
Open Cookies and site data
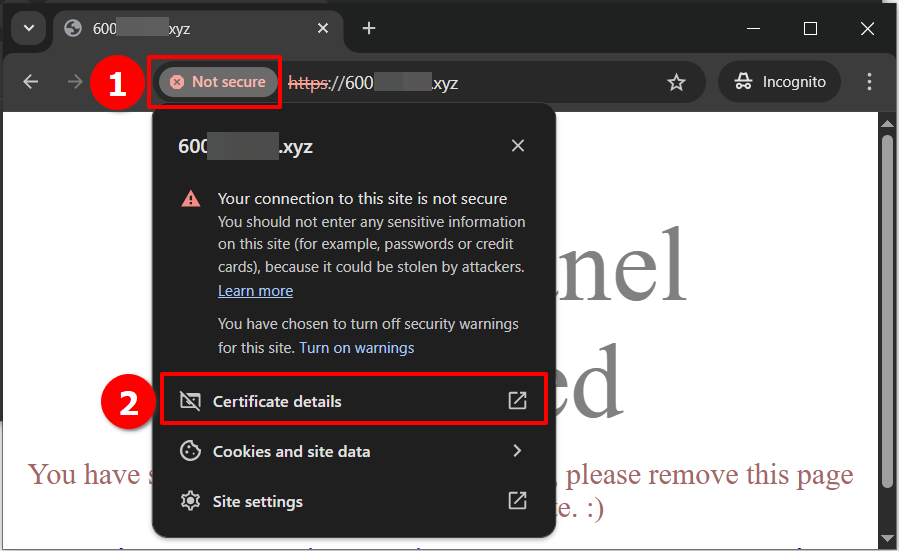(x=354, y=451)
